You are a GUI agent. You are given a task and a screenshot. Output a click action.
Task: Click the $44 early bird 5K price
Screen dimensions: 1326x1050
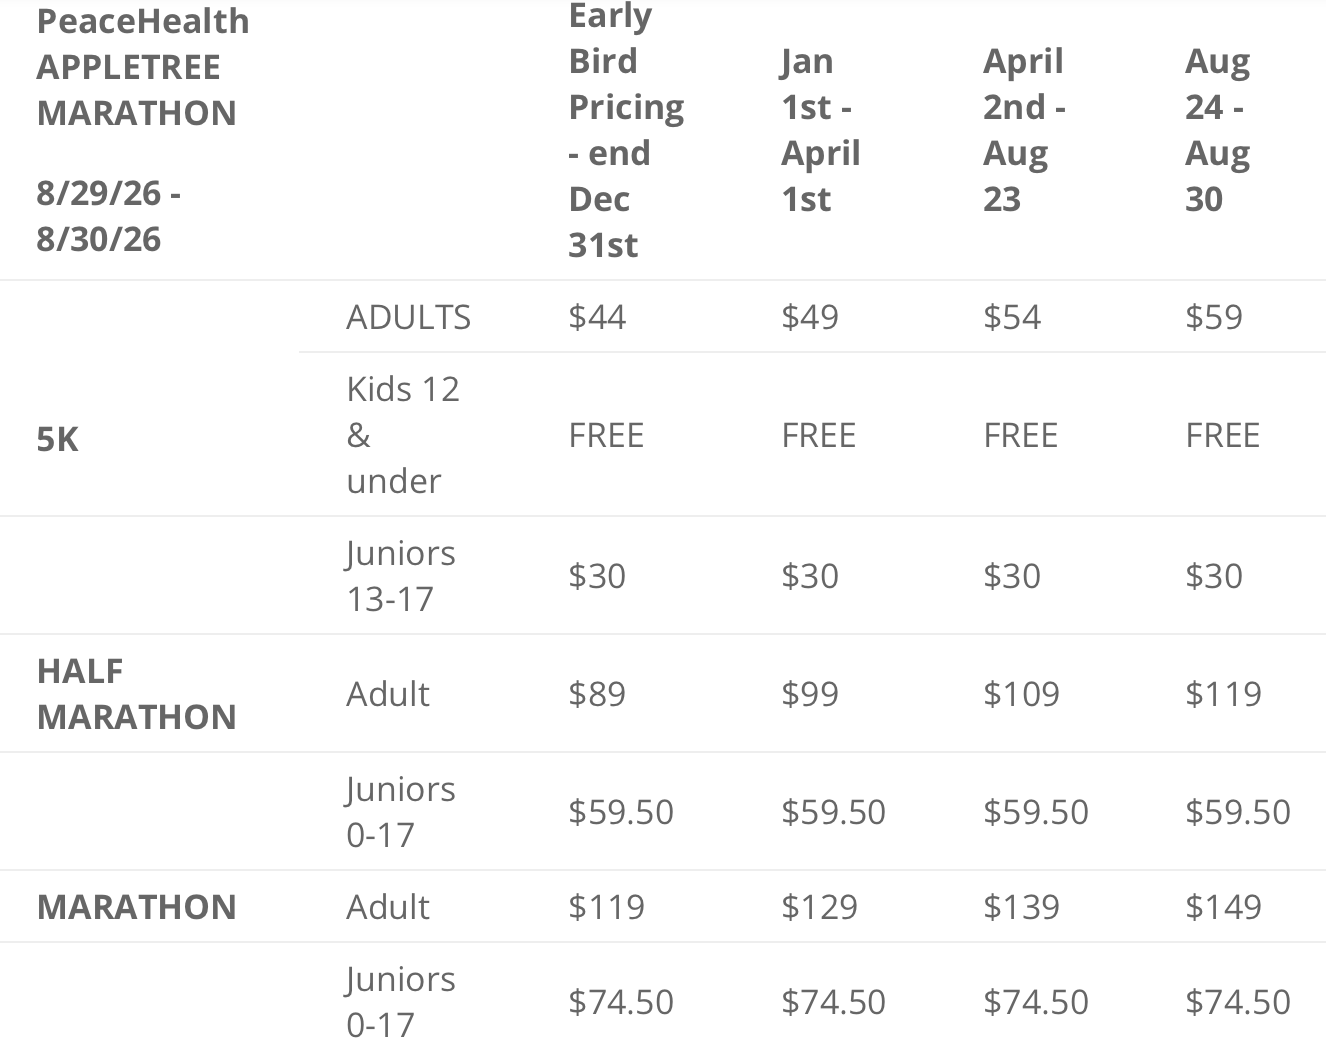[597, 317]
